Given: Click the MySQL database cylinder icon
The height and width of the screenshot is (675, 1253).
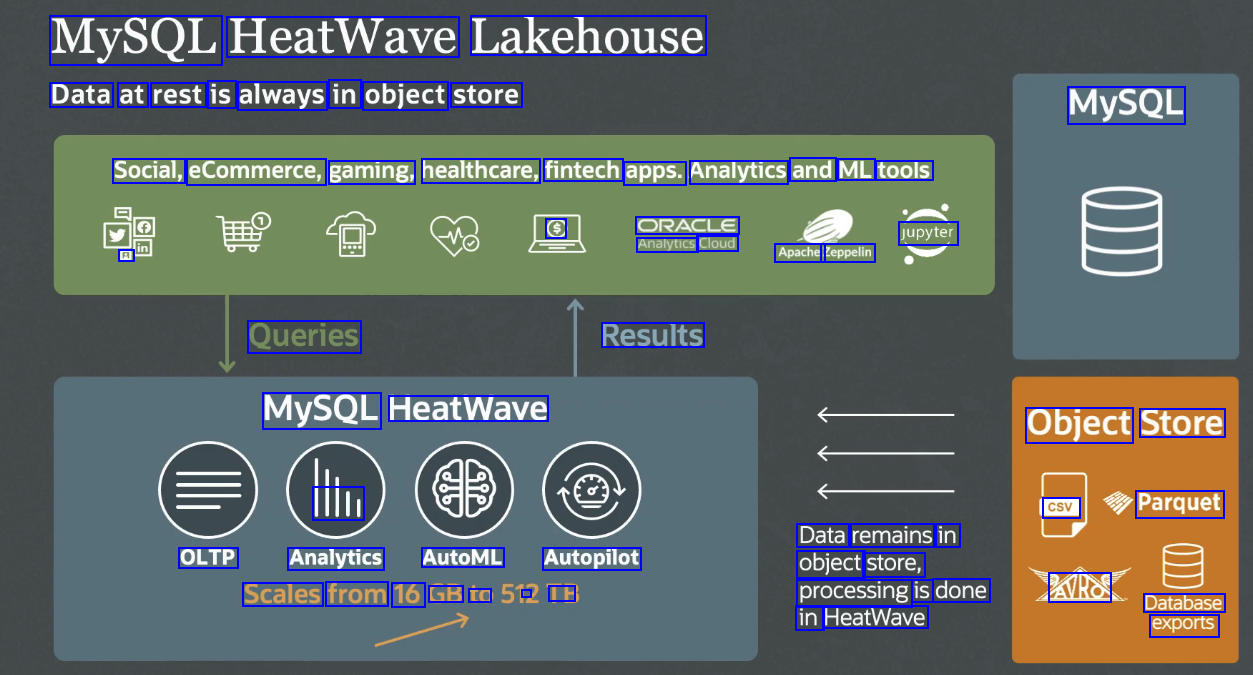Looking at the screenshot, I should tap(1122, 231).
